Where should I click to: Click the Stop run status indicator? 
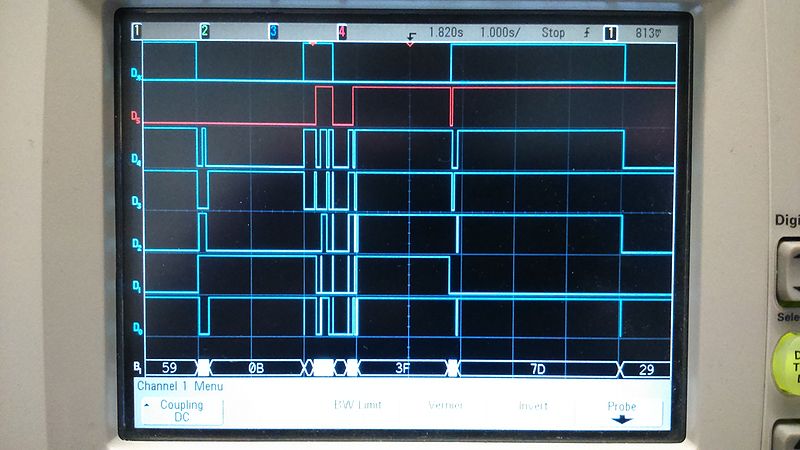click(553, 32)
